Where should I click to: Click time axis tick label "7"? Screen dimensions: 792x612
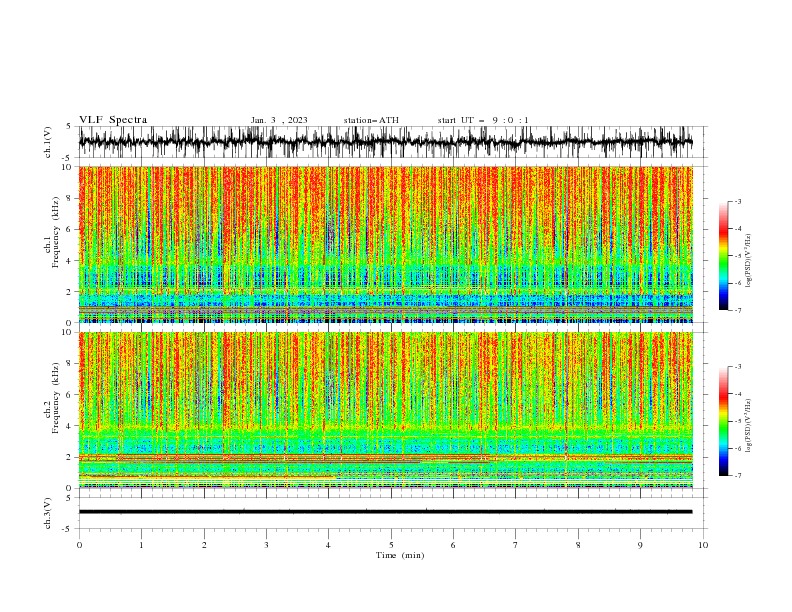click(x=516, y=545)
